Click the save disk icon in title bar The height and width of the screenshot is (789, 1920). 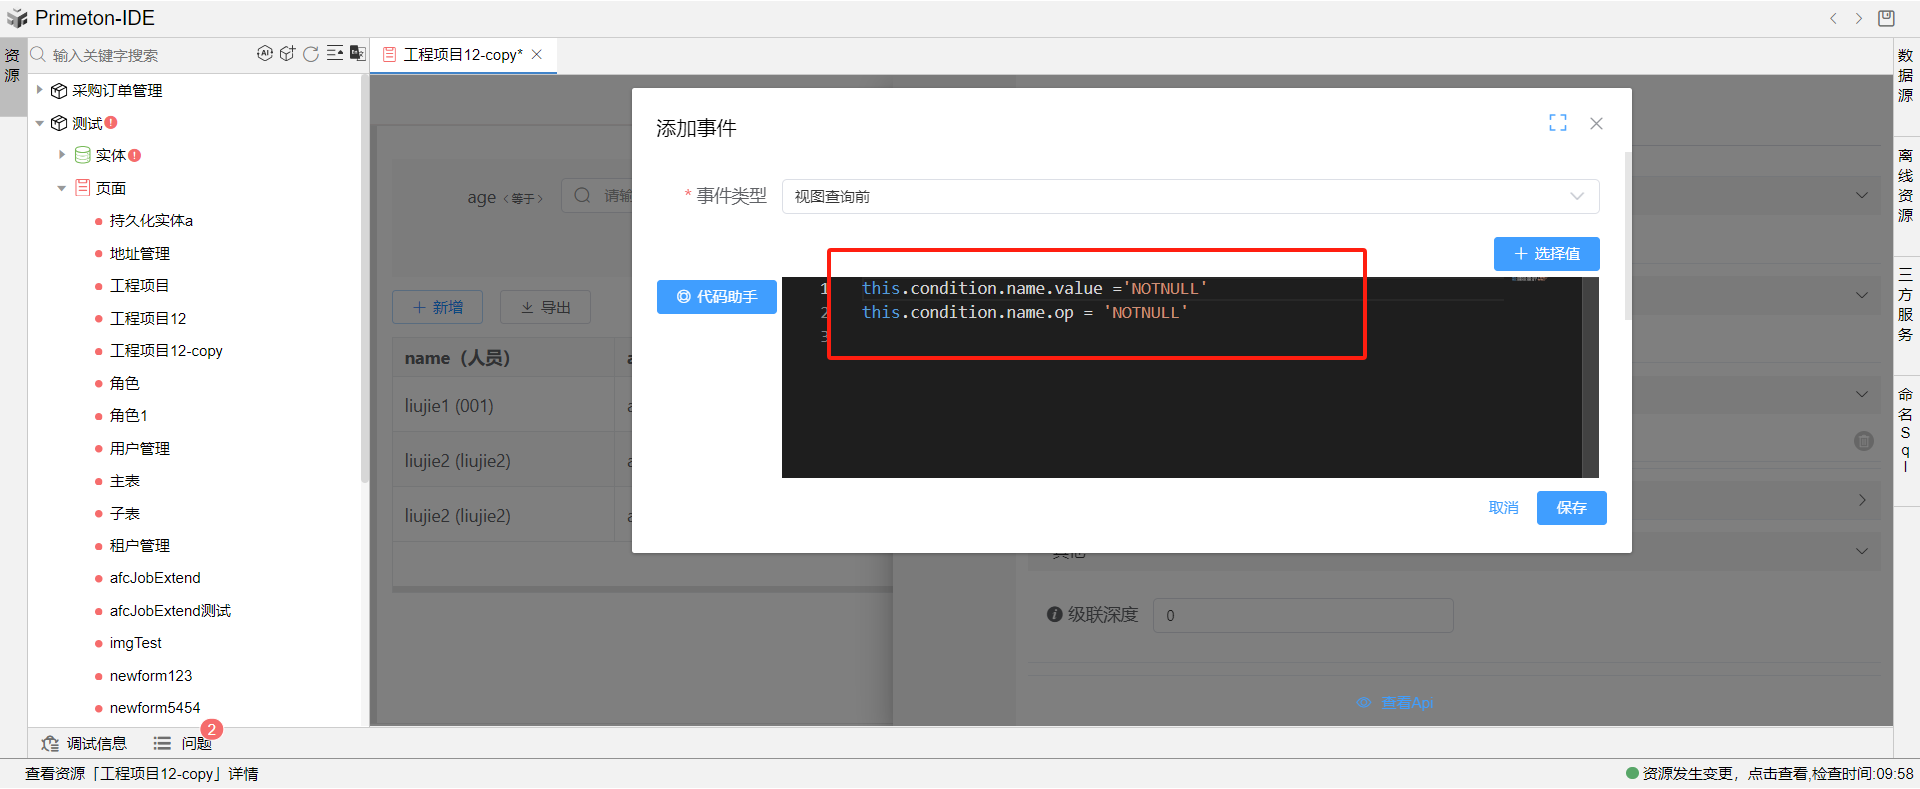coord(1886,18)
